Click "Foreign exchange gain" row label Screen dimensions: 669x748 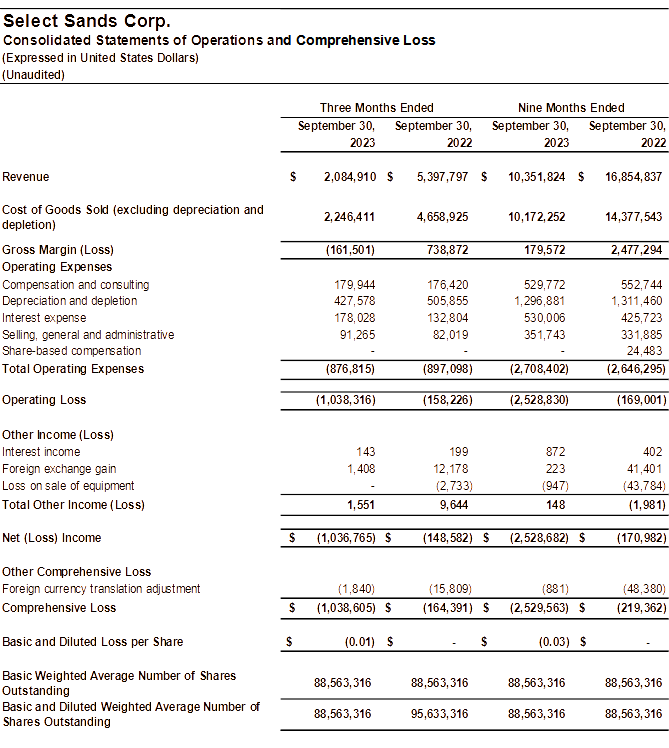point(59,469)
